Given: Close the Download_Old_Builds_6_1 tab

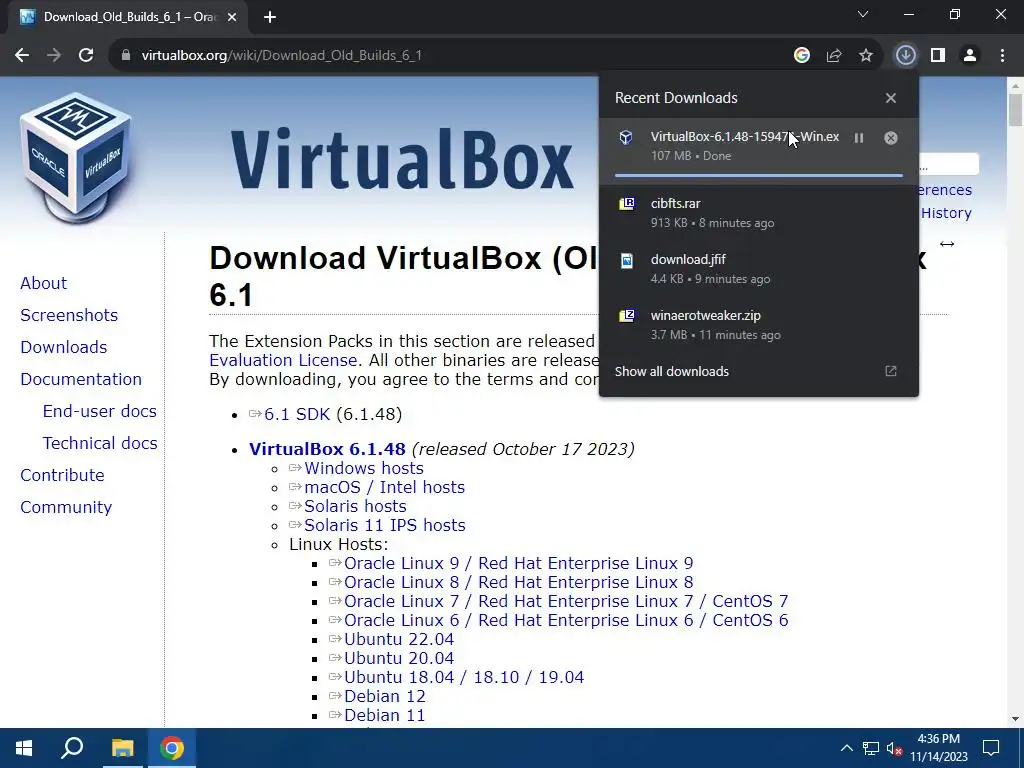Looking at the screenshot, I should point(232,18).
